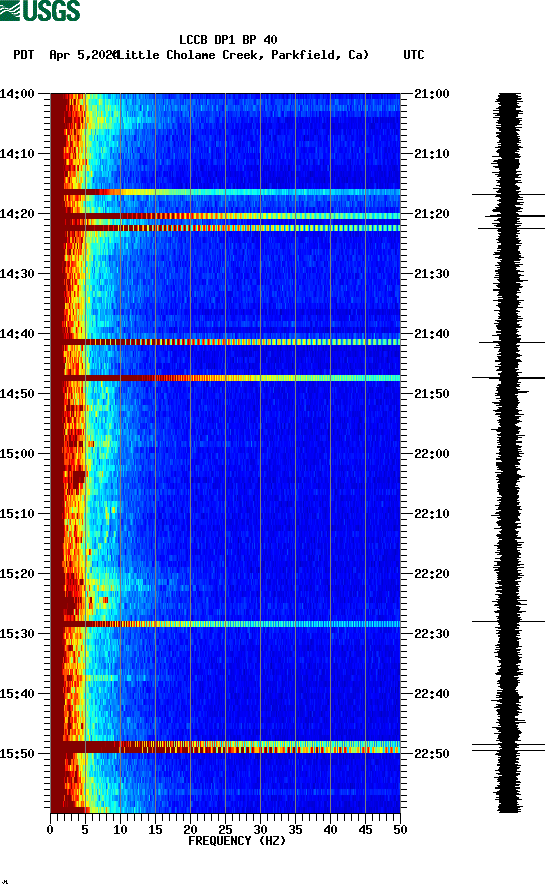Click the '20' frequency axis tick label
The height and width of the screenshot is (893, 552).
point(190,830)
